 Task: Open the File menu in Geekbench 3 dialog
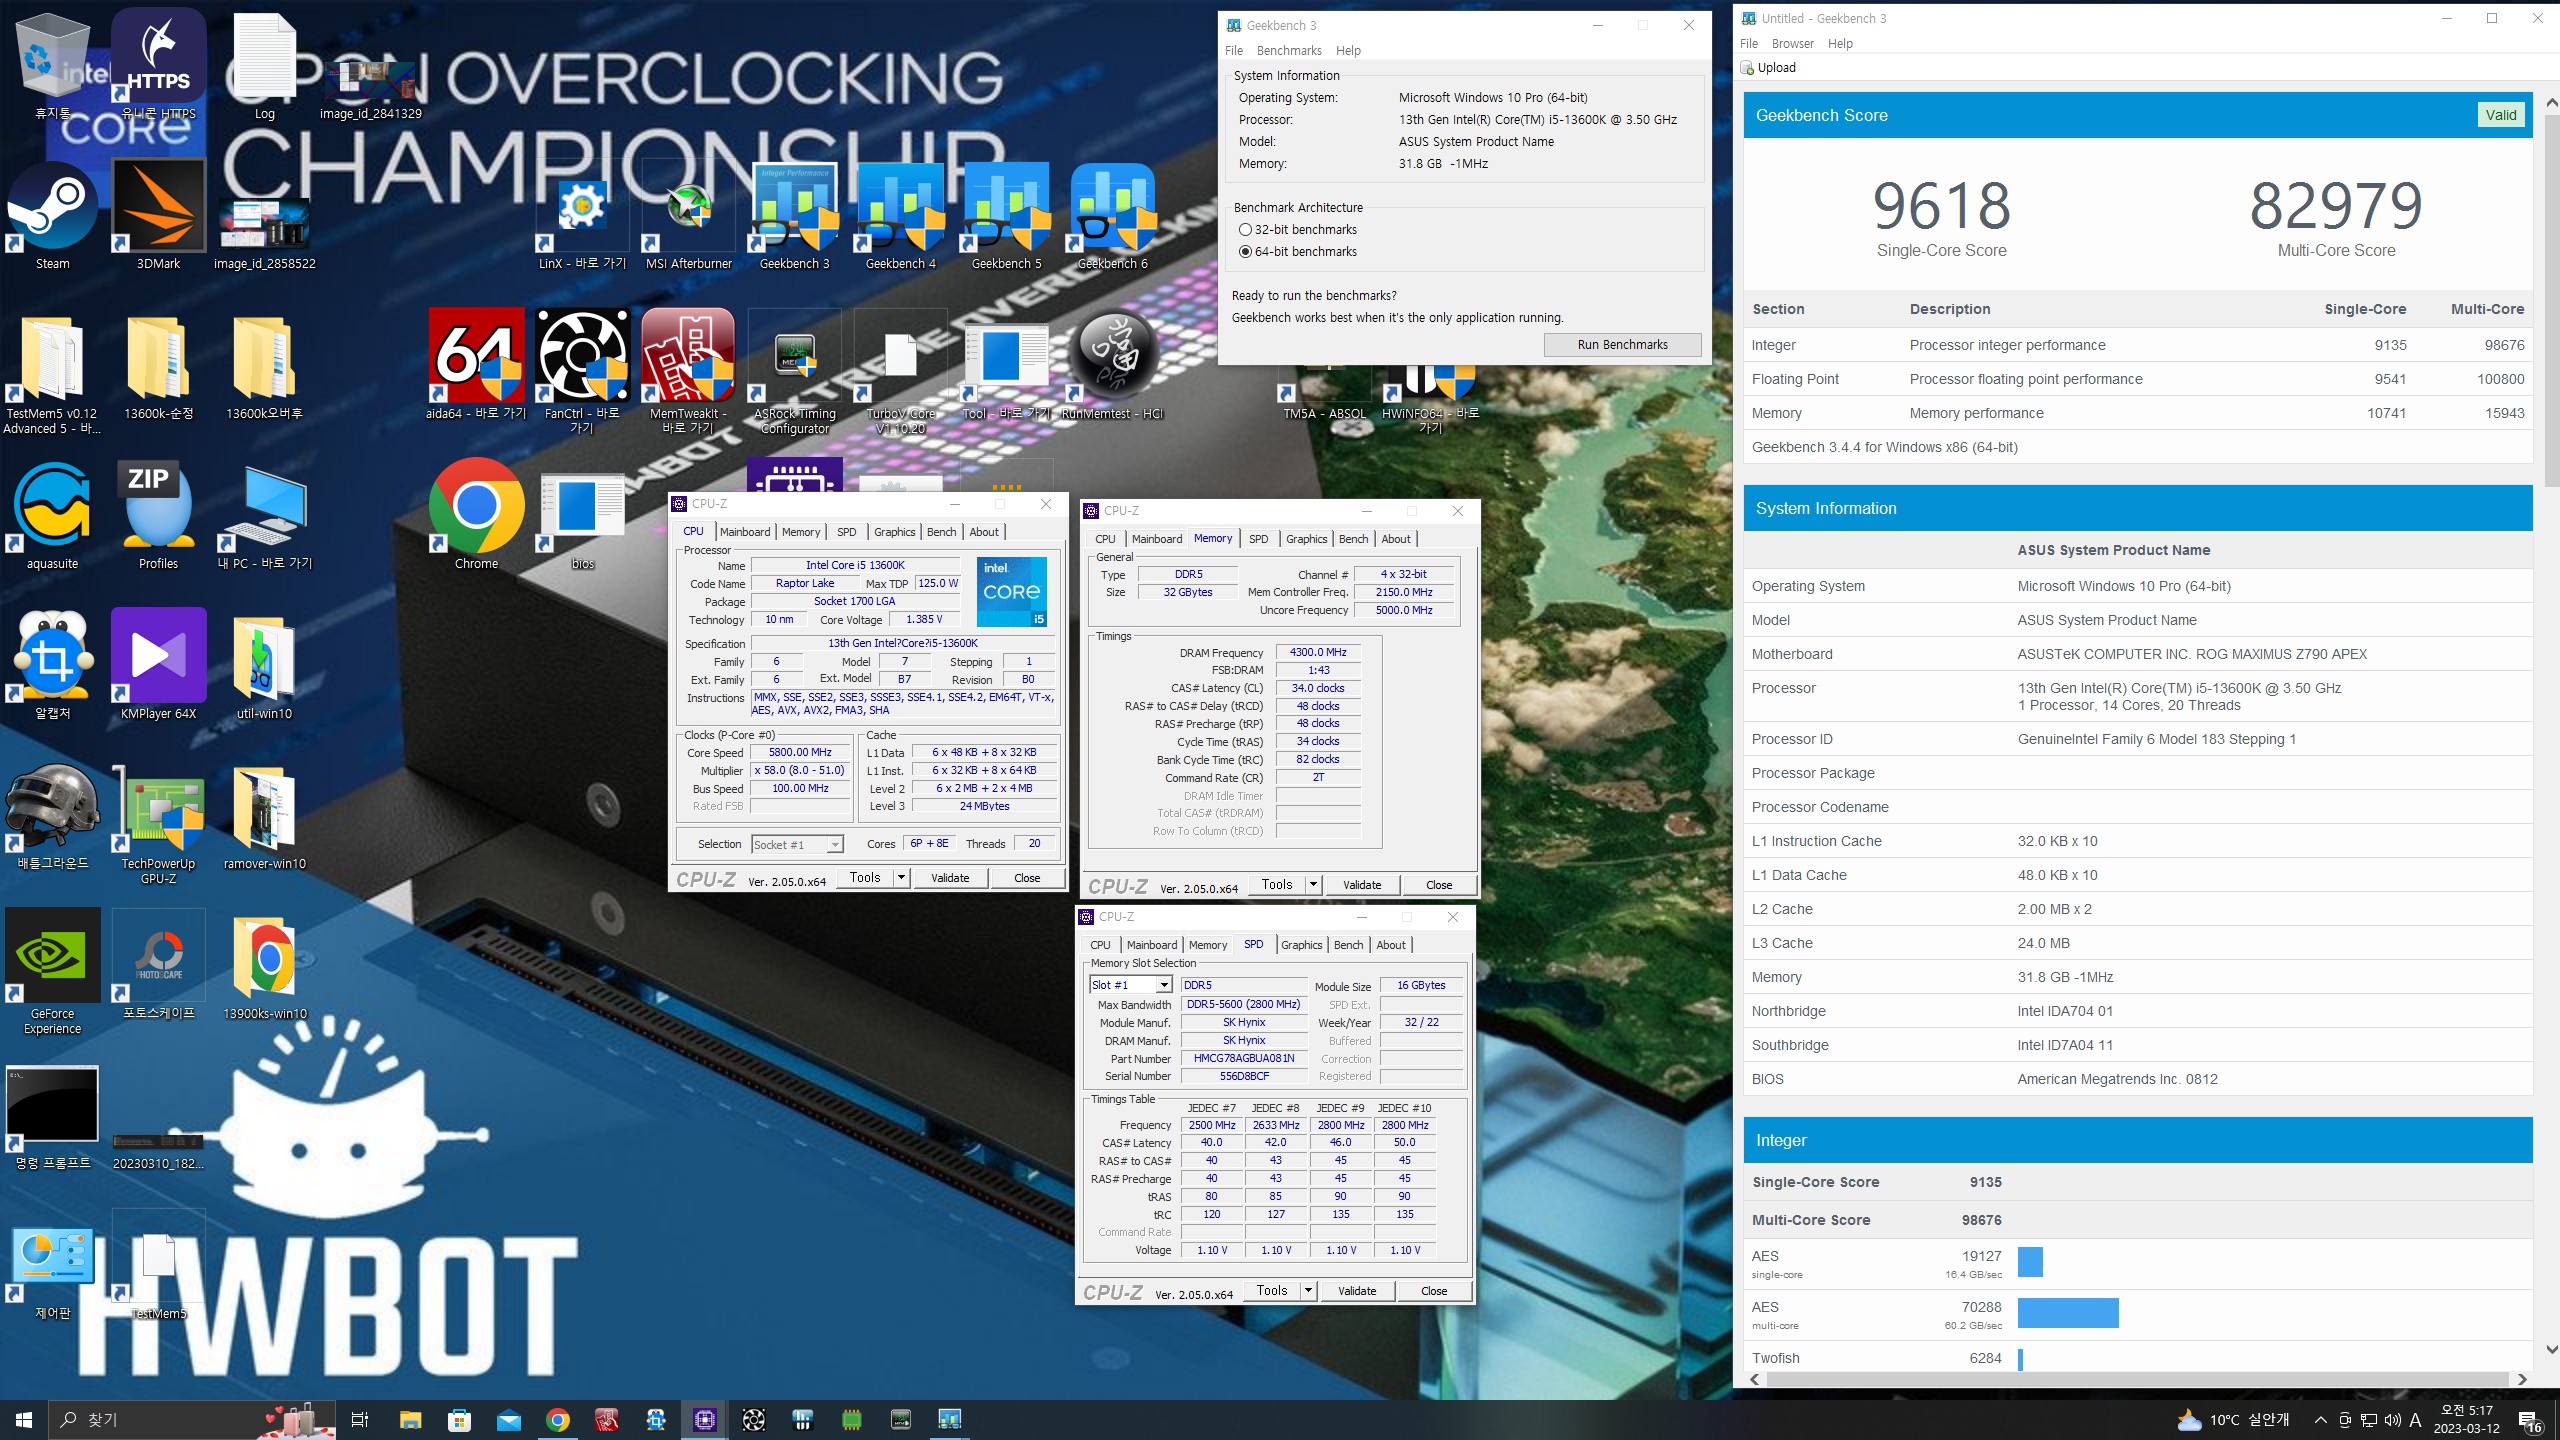[1234, 51]
